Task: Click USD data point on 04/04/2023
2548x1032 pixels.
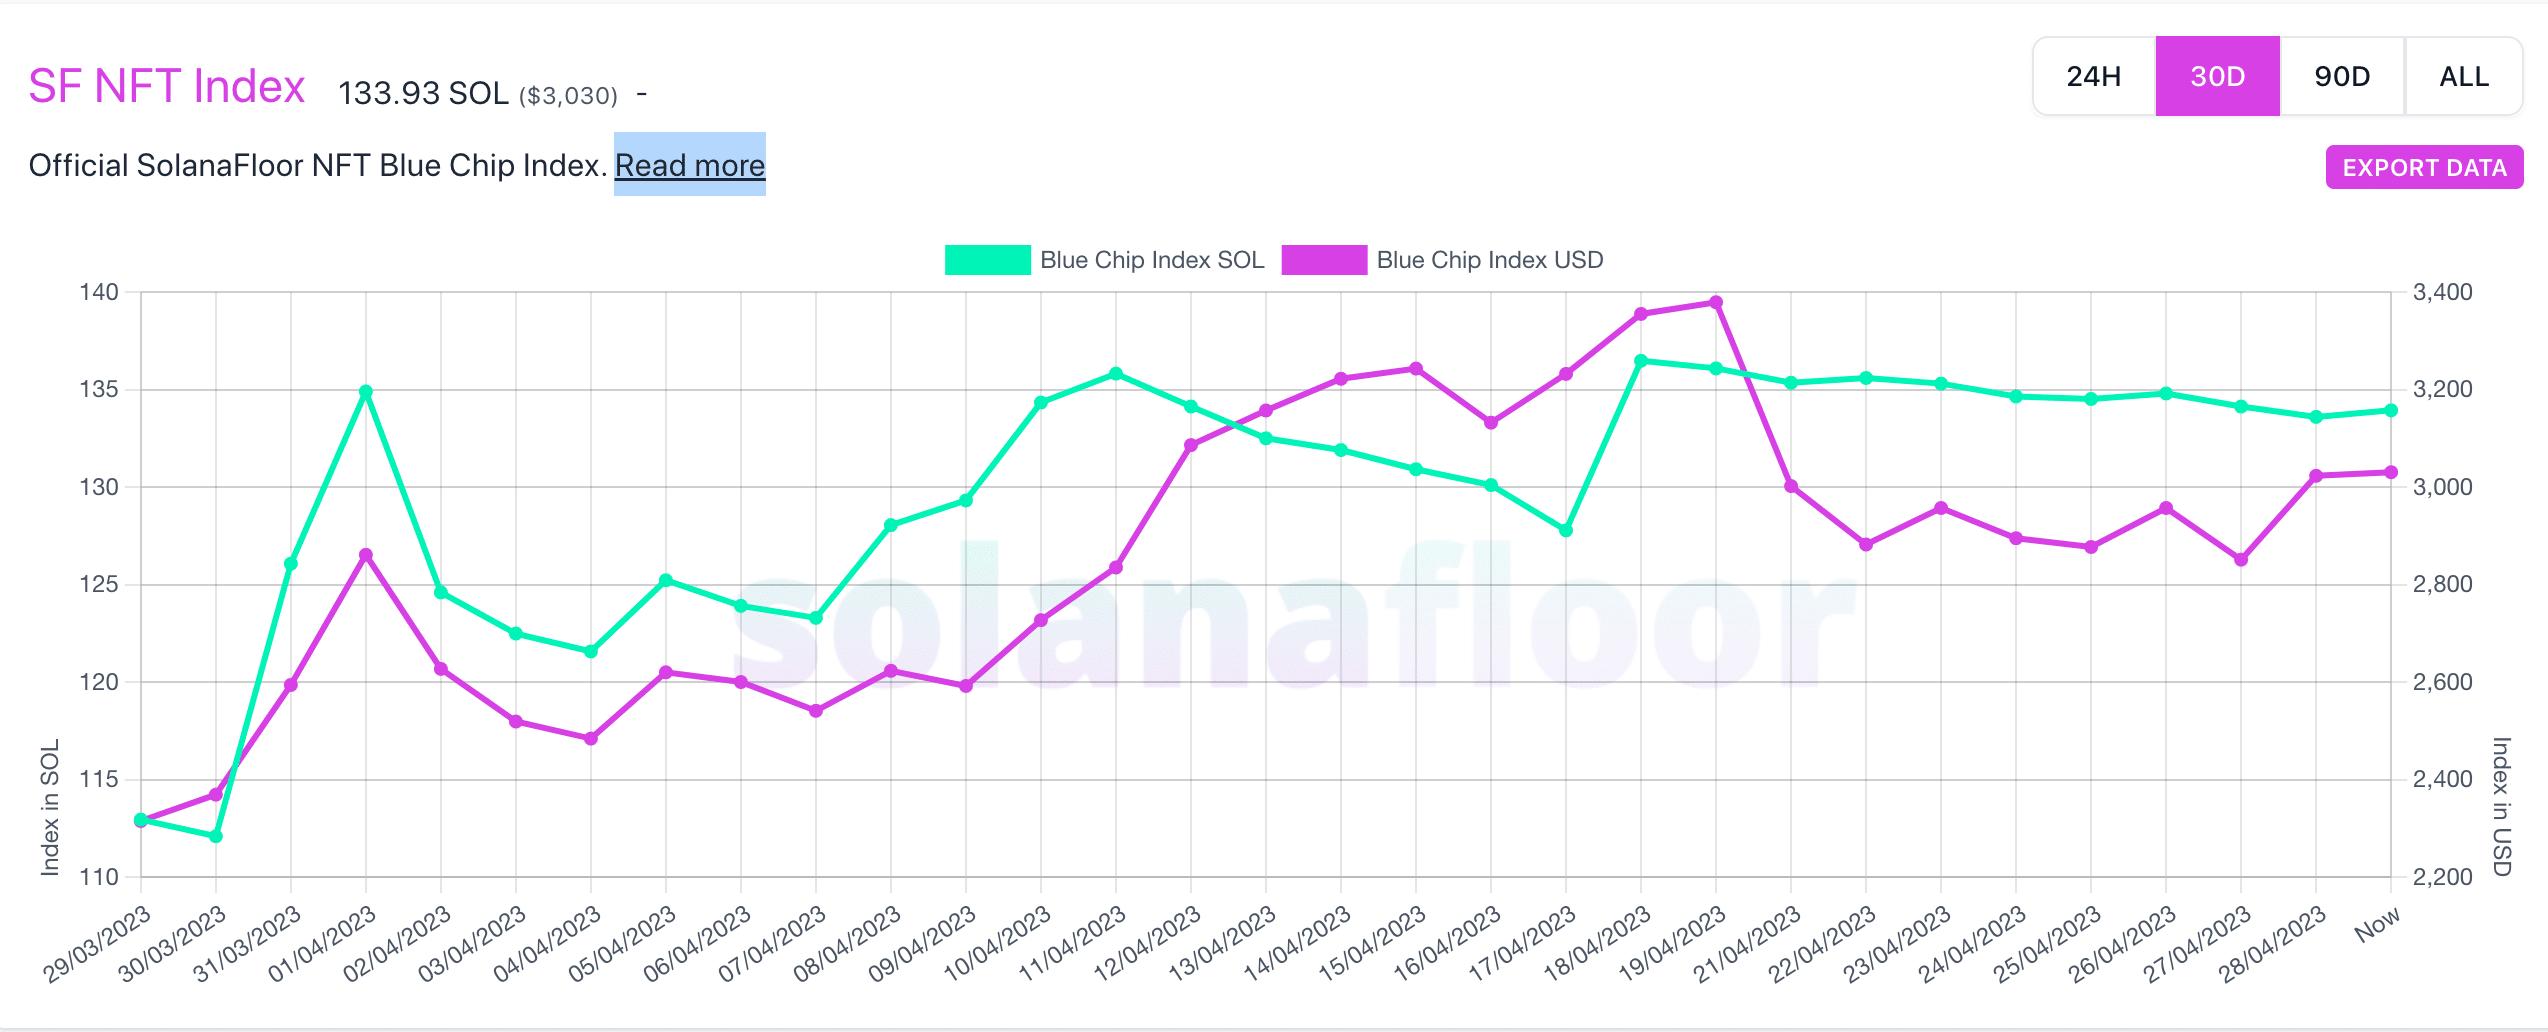Action: [x=591, y=738]
